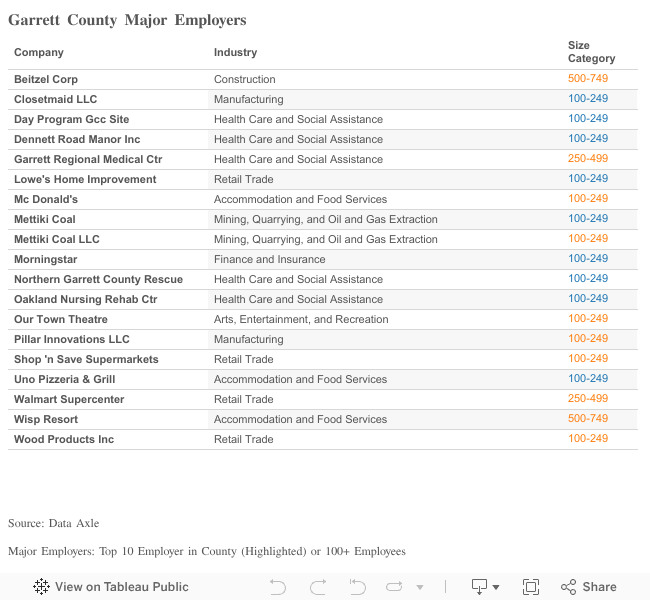Click Arts, Entertainment, and Recreation cell
The height and width of the screenshot is (600, 650).
point(301,319)
